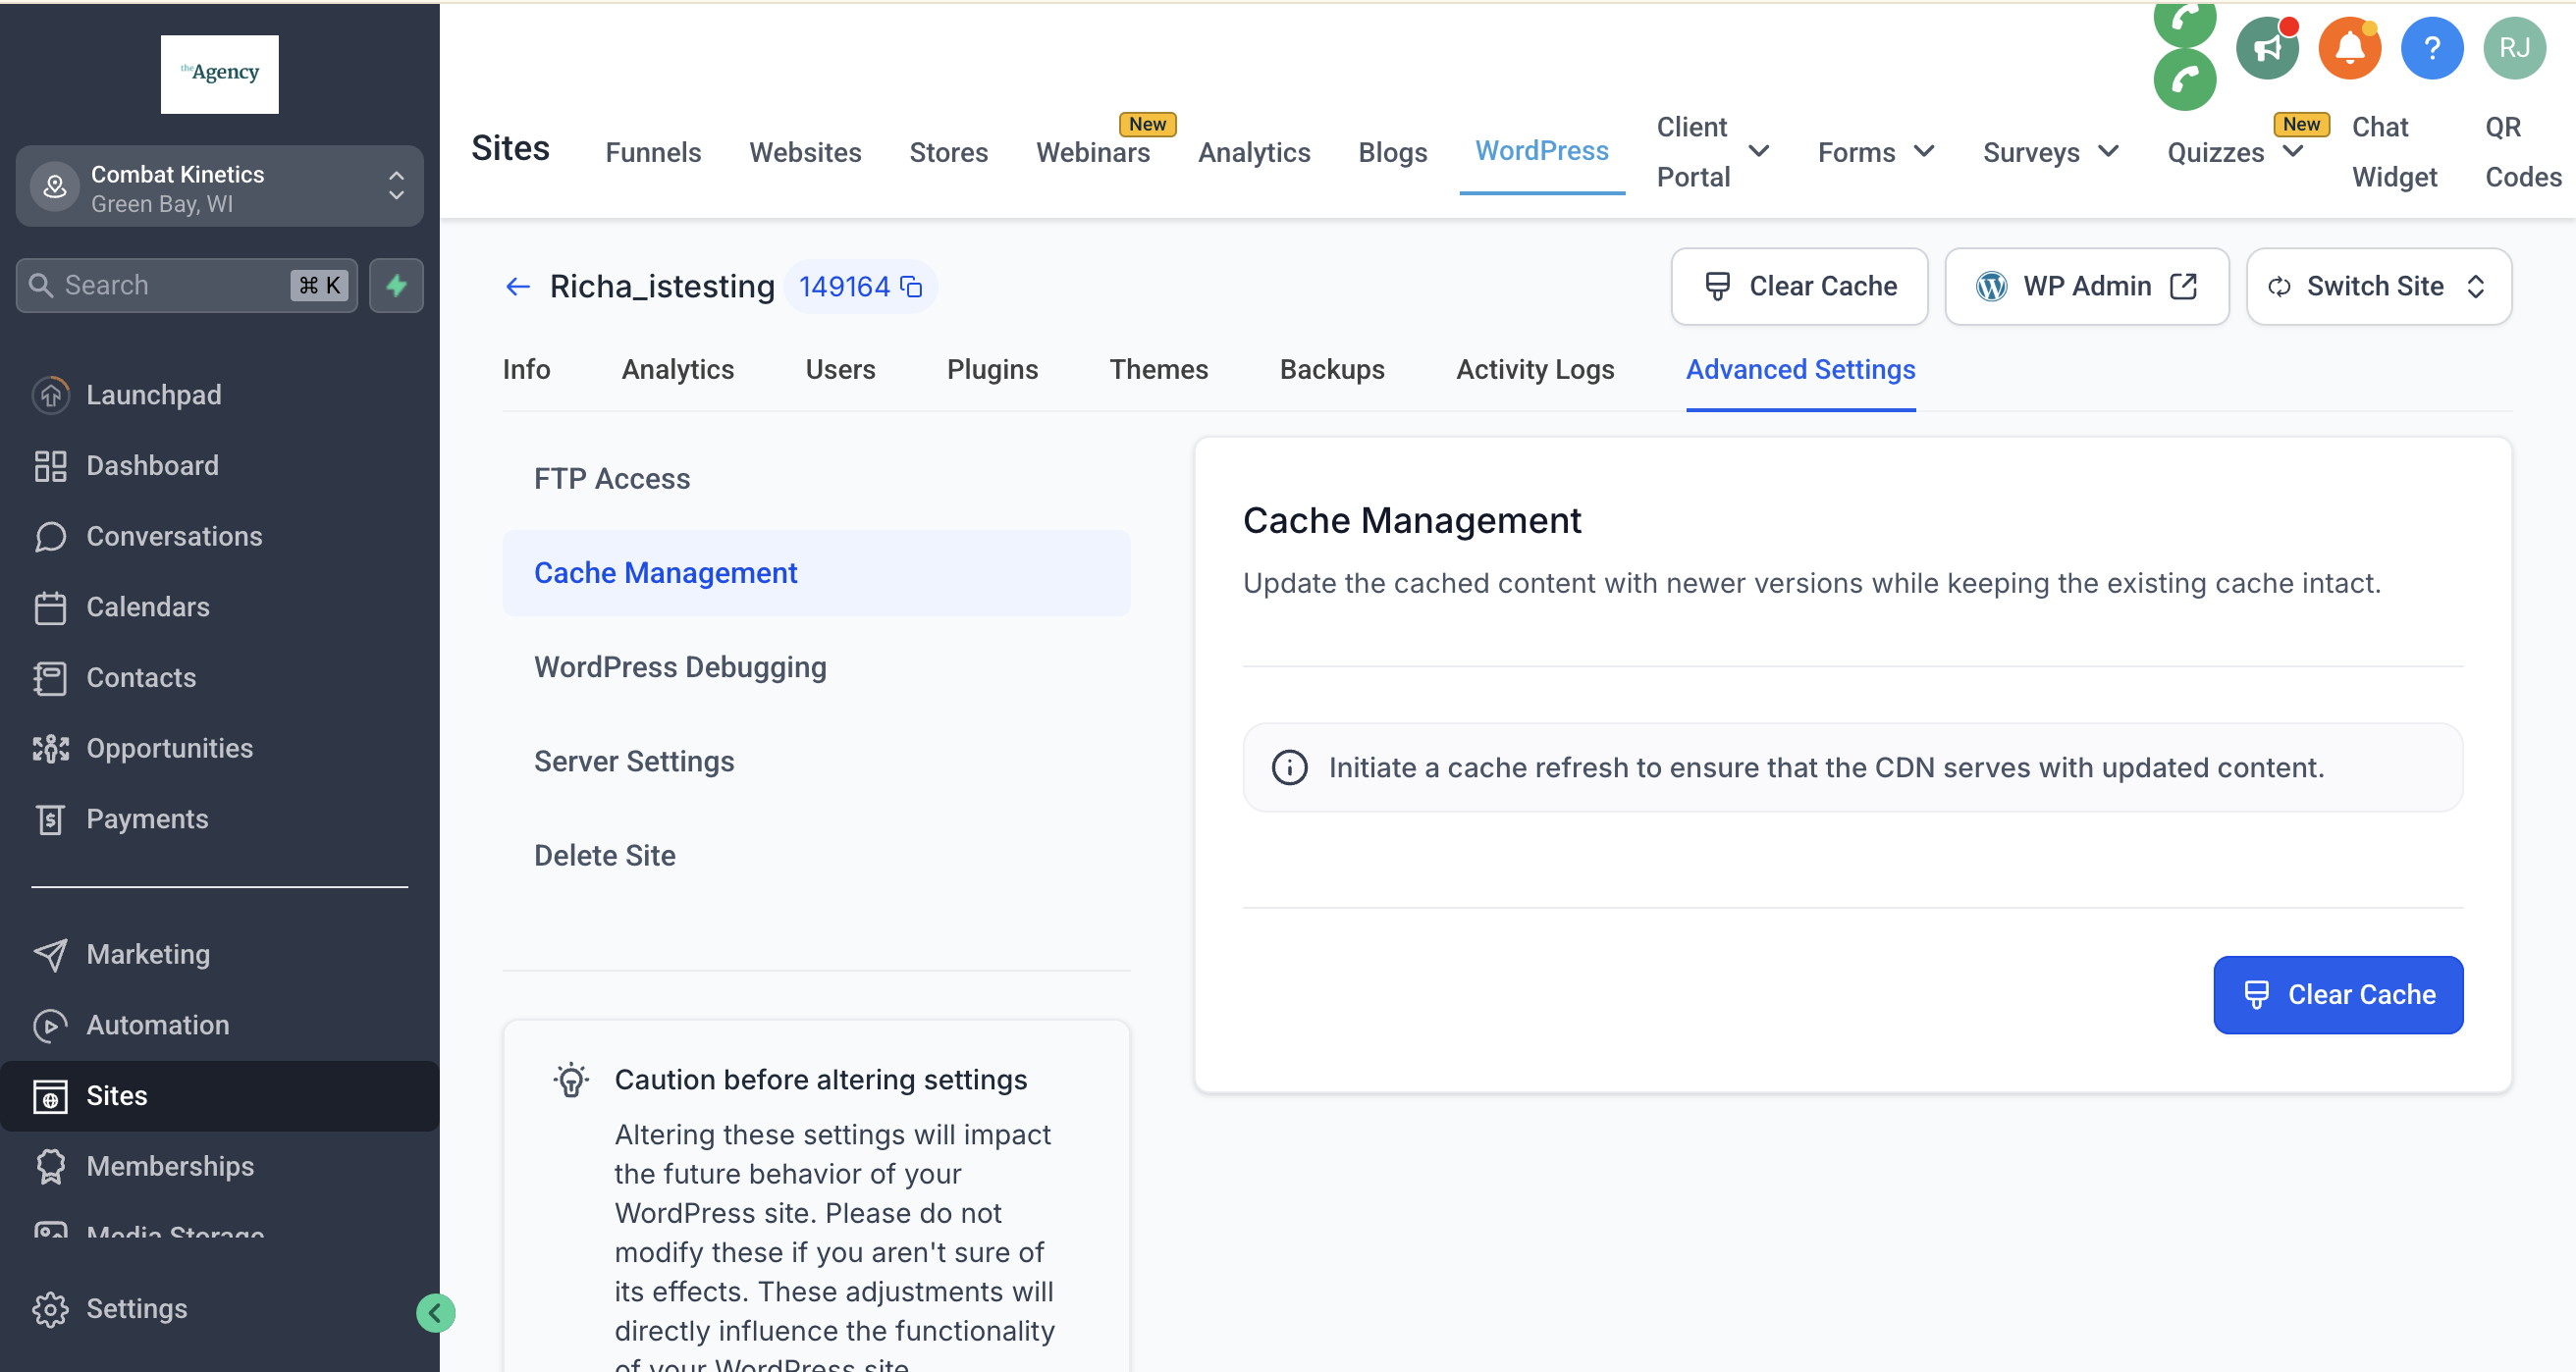Image resolution: width=2576 pixels, height=1372 pixels.
Task: Open the announcements megaphone icon
Action: [2267, 48]
